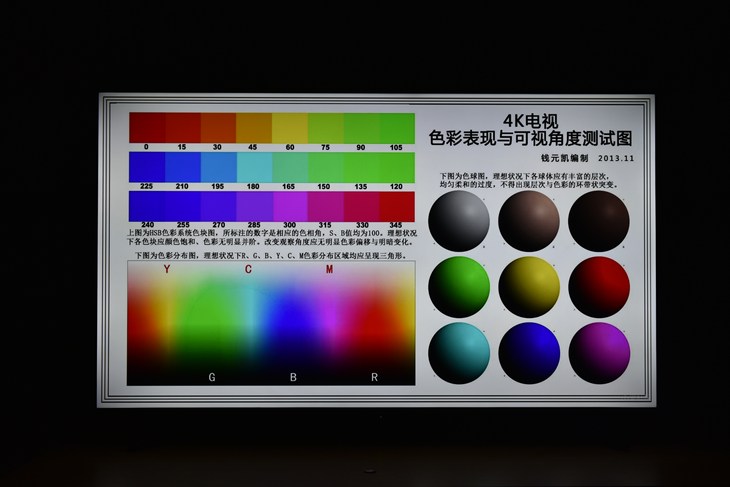This screenshot has width=730, height=487.
Task: Click the gray shaded sphere
Action: pyautogui.click(x=459, y=221)
